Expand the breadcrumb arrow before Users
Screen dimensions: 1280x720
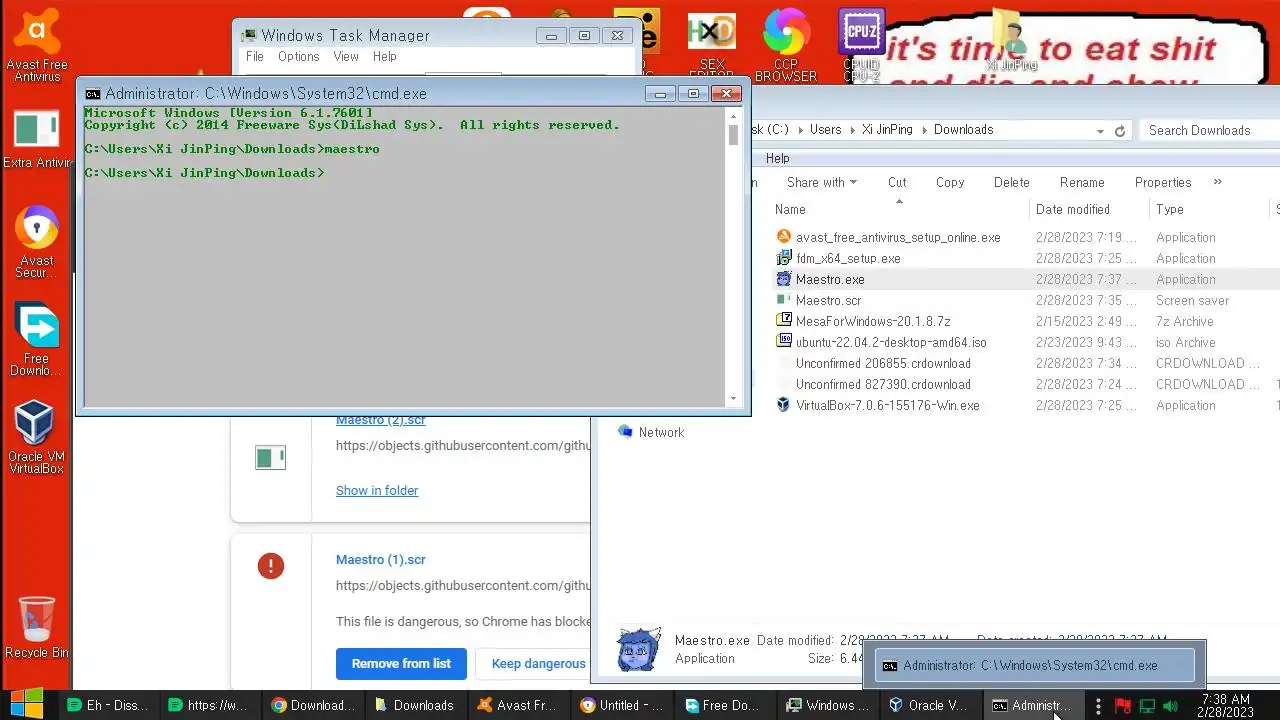click(800, 130)
